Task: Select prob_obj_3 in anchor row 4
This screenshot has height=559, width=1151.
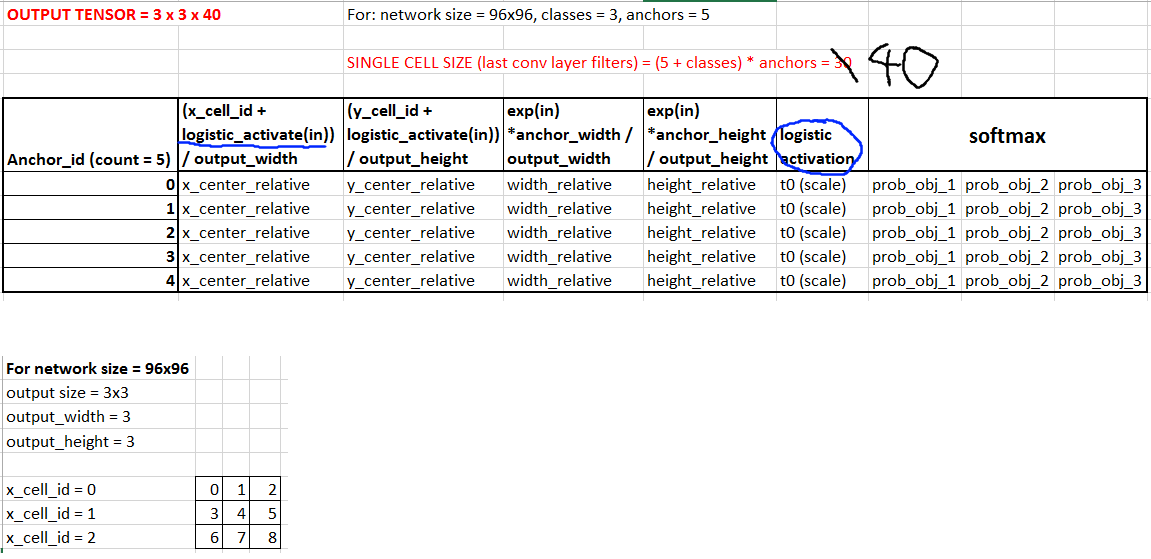Action: 1100,281
